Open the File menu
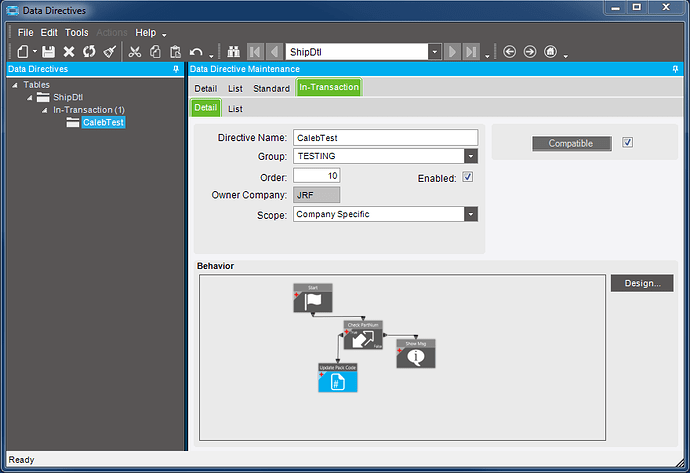690x473 pixels. click(26, 33)
